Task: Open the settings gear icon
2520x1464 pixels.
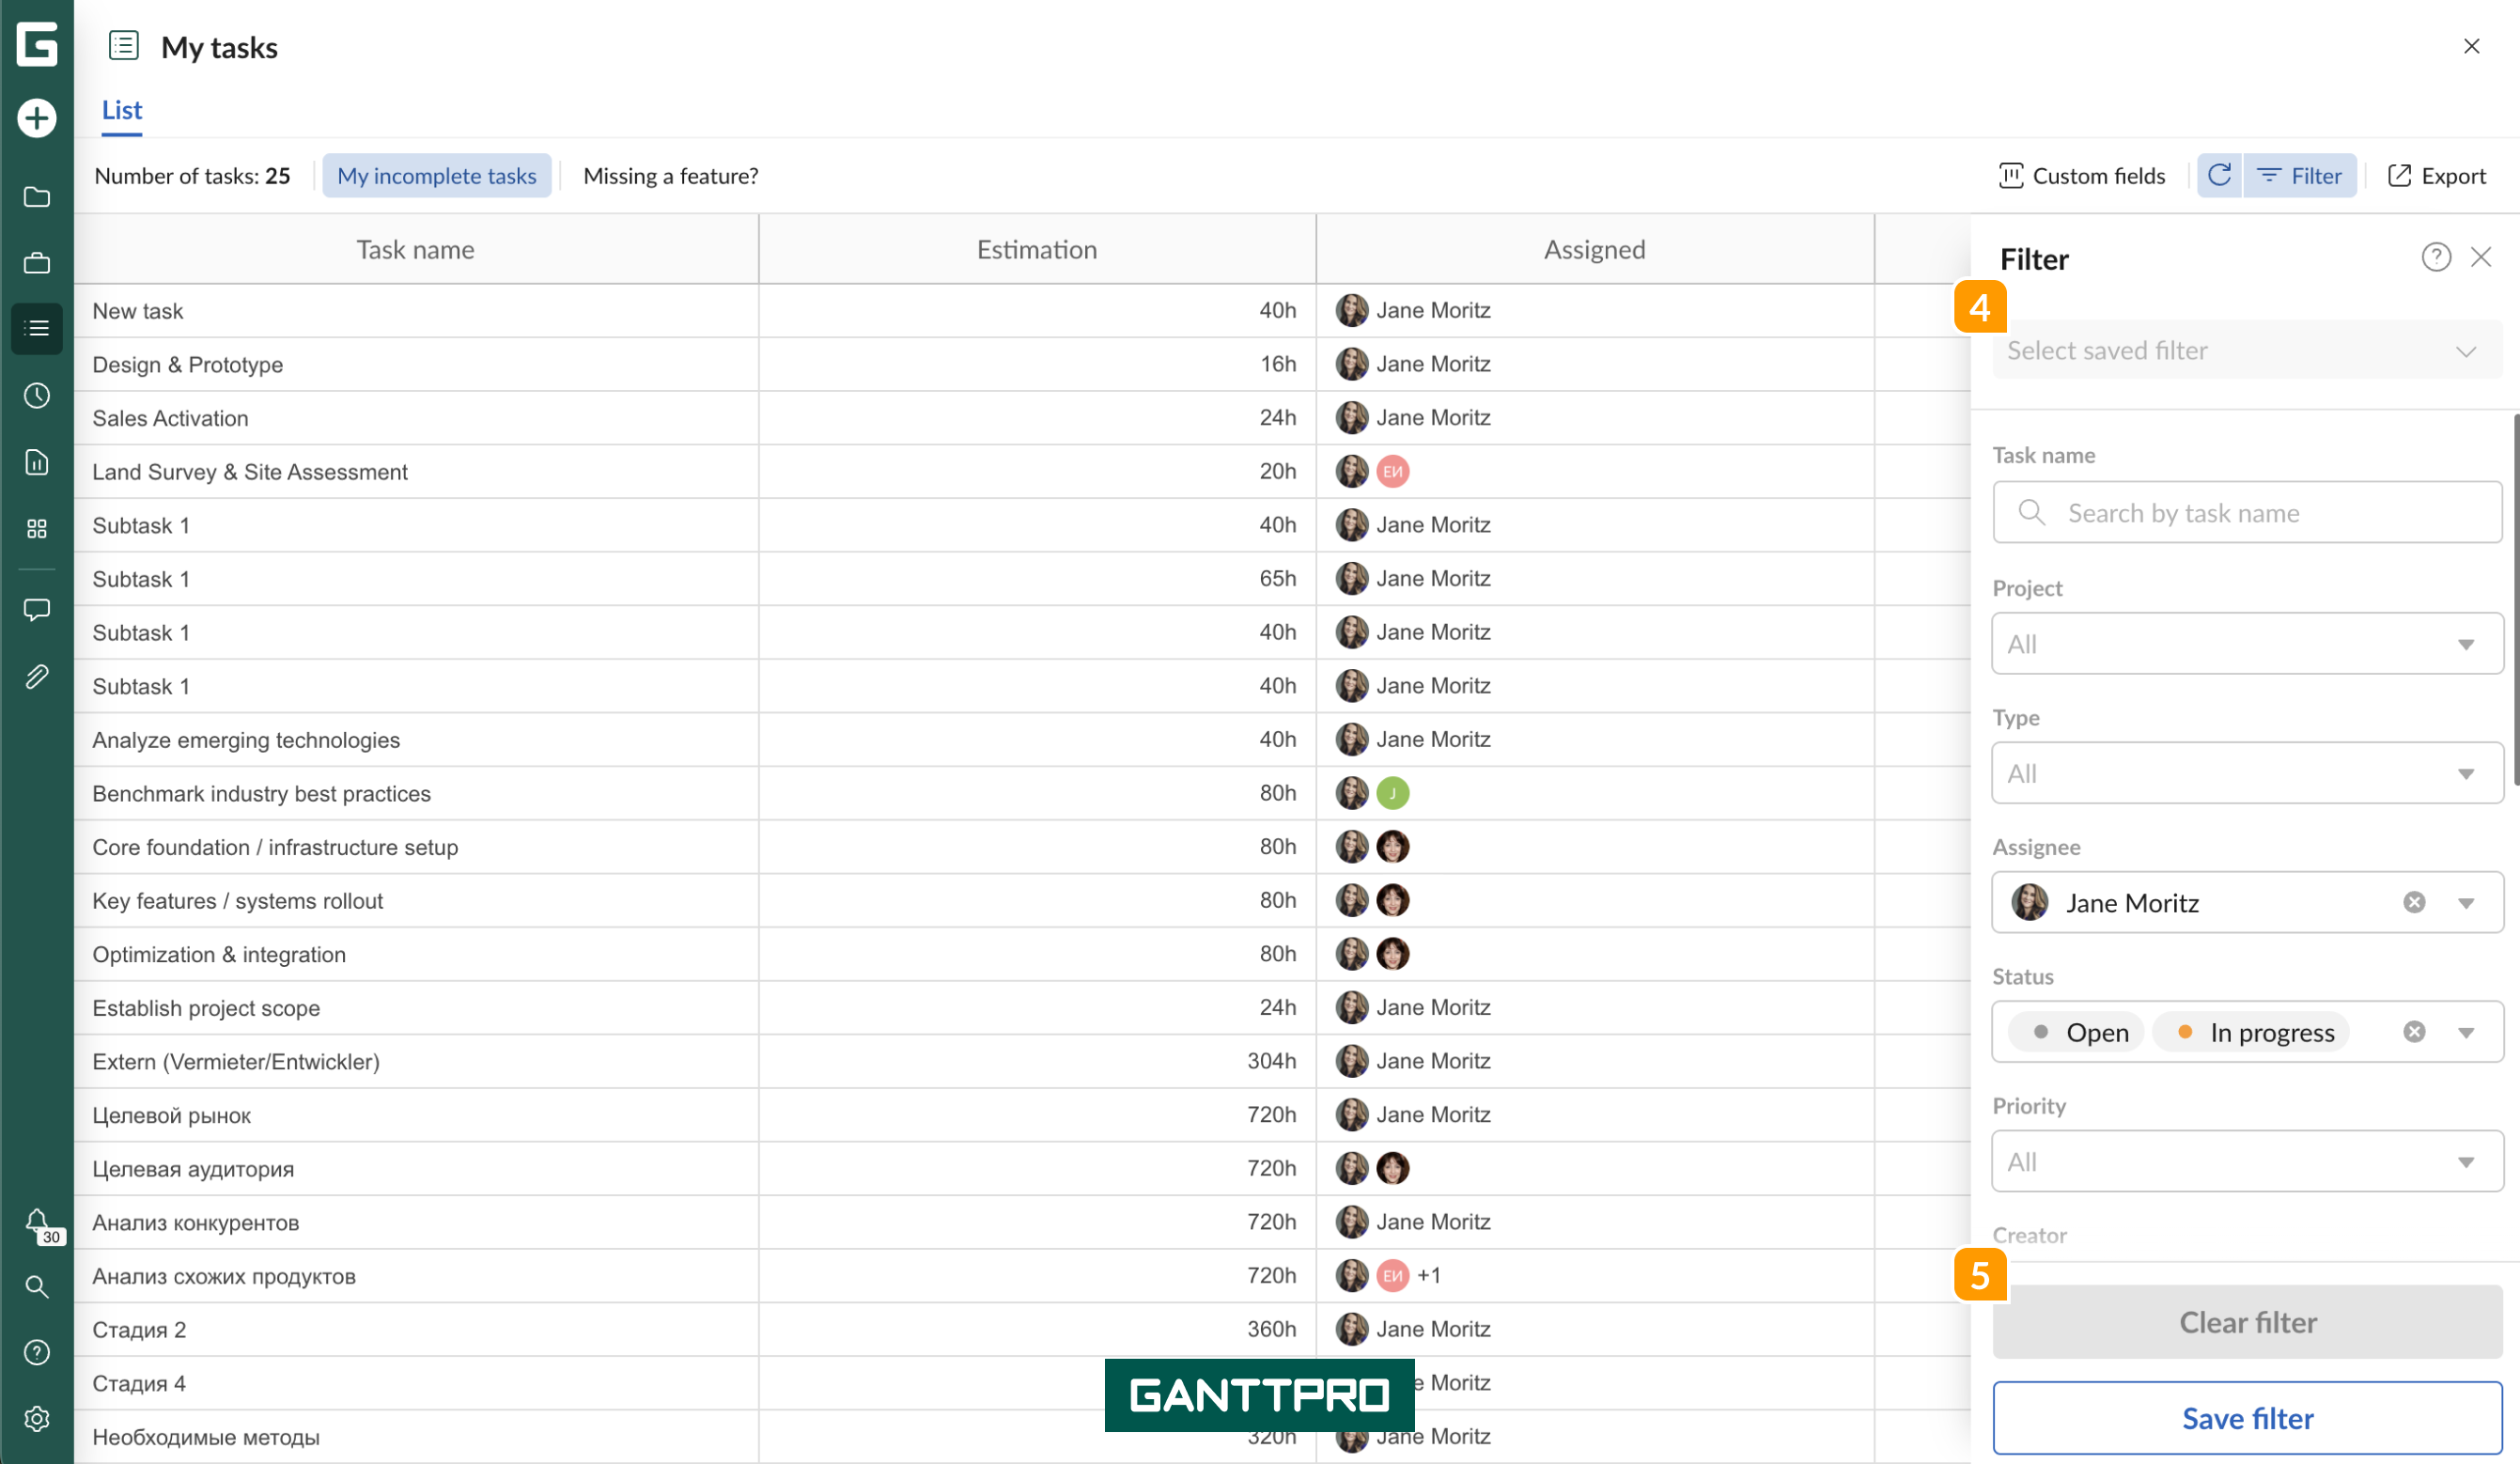Action: [x=37, y=1419]
